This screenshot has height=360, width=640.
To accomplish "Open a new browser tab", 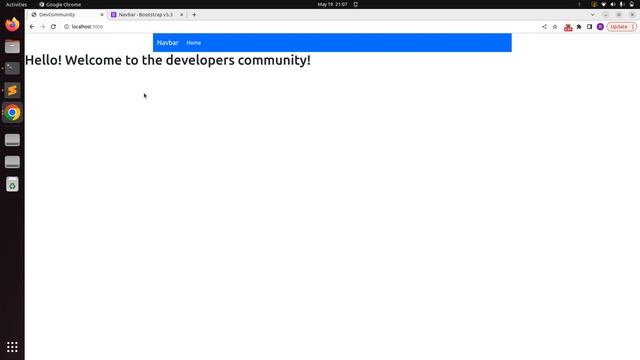I will (x=194, y=15).
